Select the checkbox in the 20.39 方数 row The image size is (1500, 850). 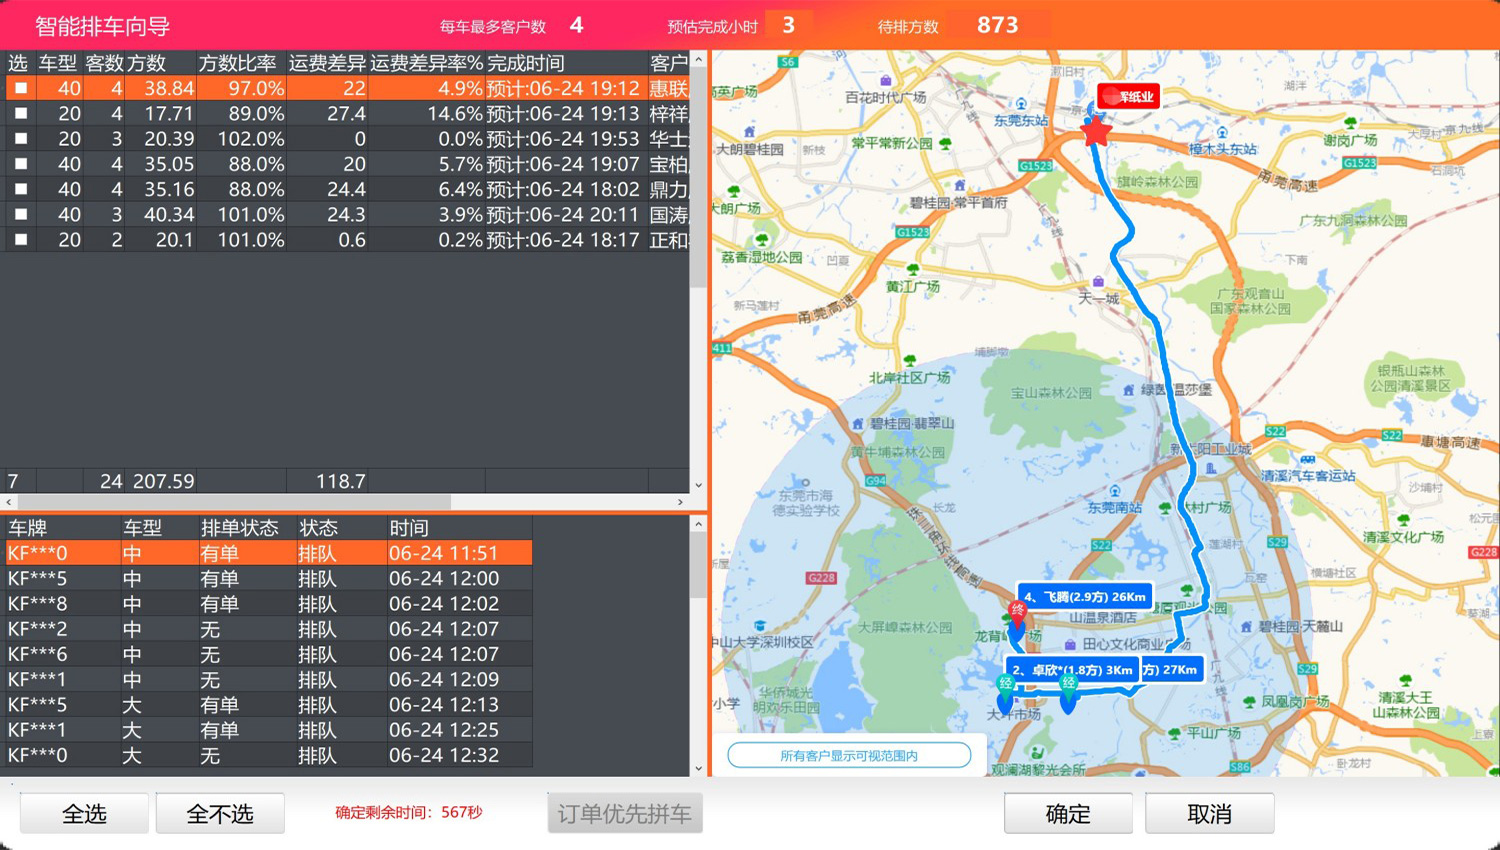click(20, 139)
